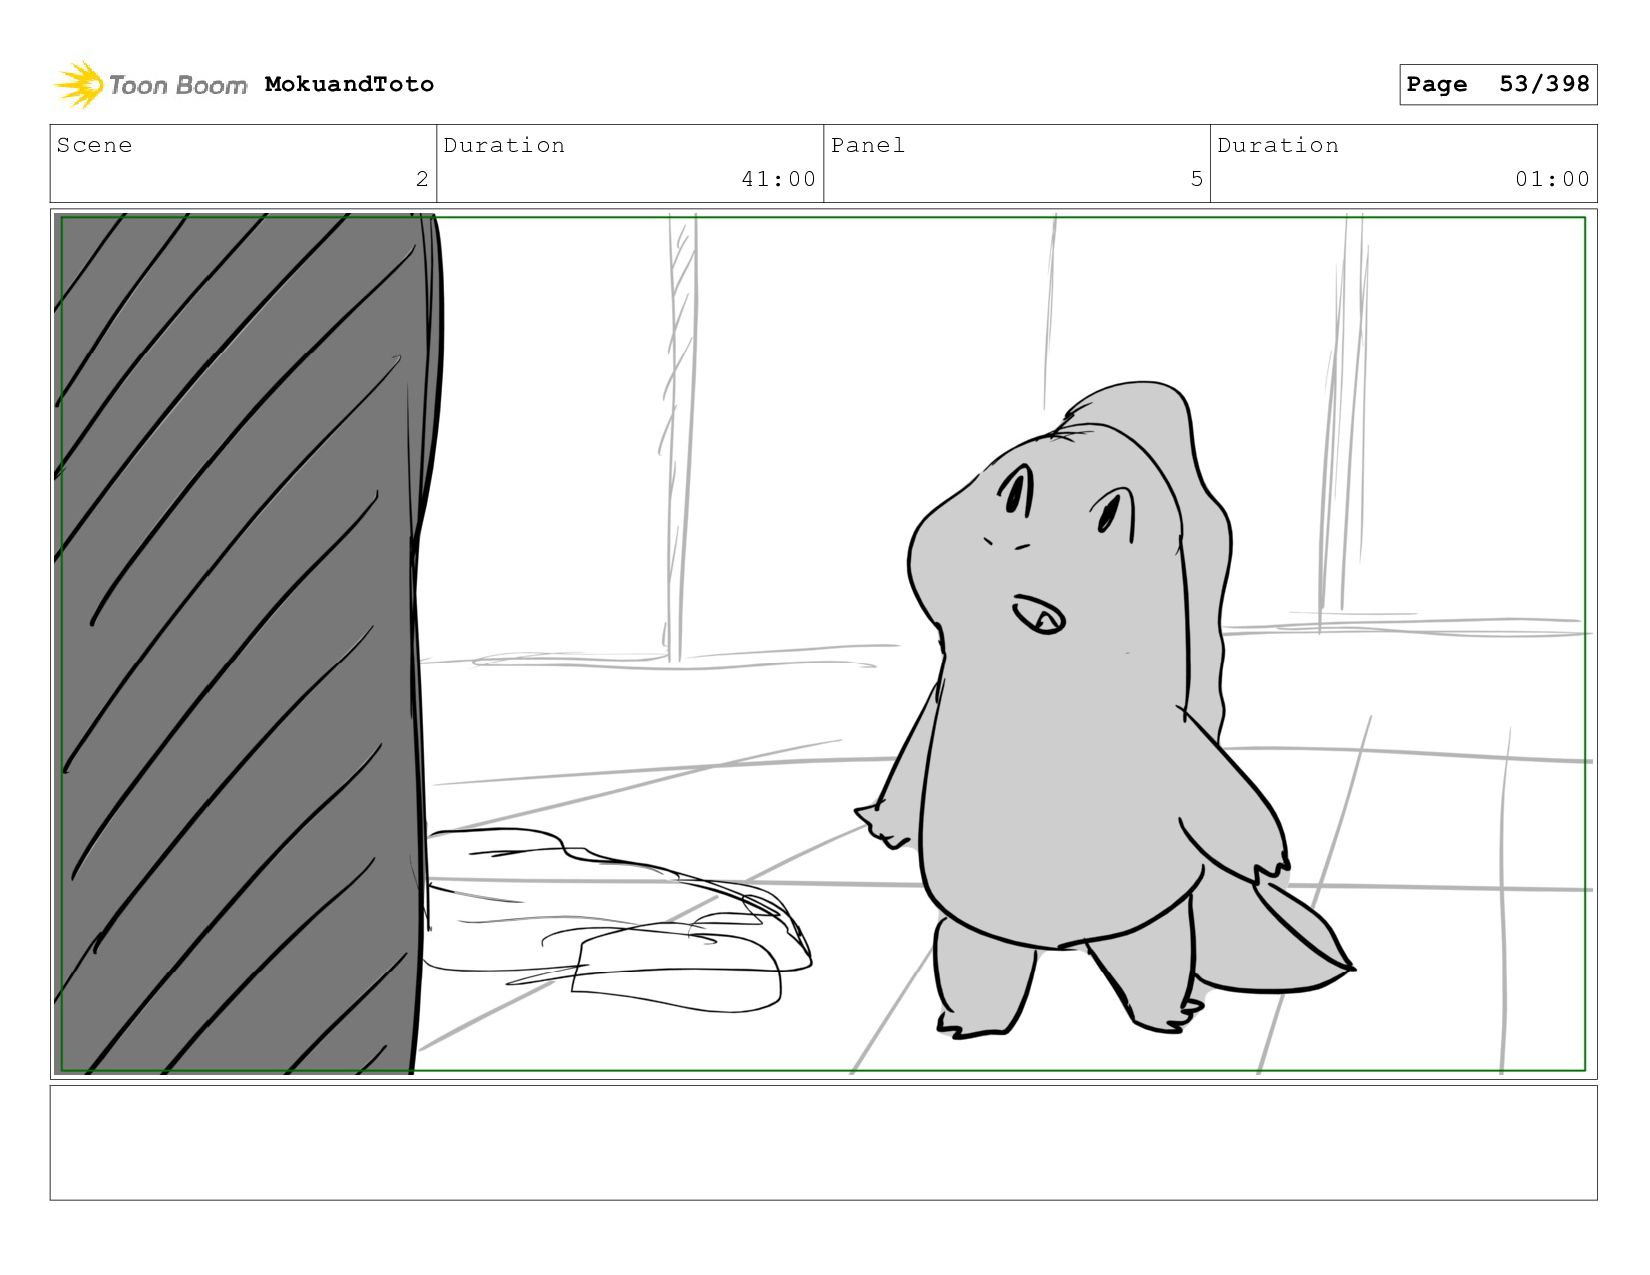
Task: Select the scene duration value 41:00
Action: point(778,179)
